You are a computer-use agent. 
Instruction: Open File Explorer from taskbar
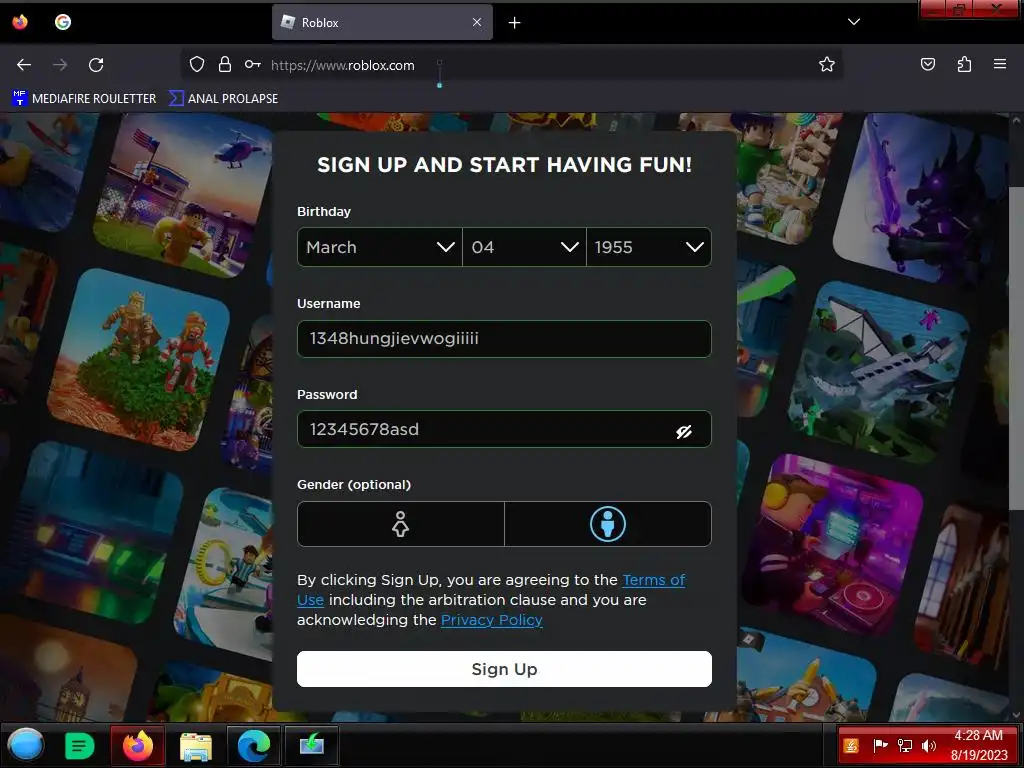point(196,746)
